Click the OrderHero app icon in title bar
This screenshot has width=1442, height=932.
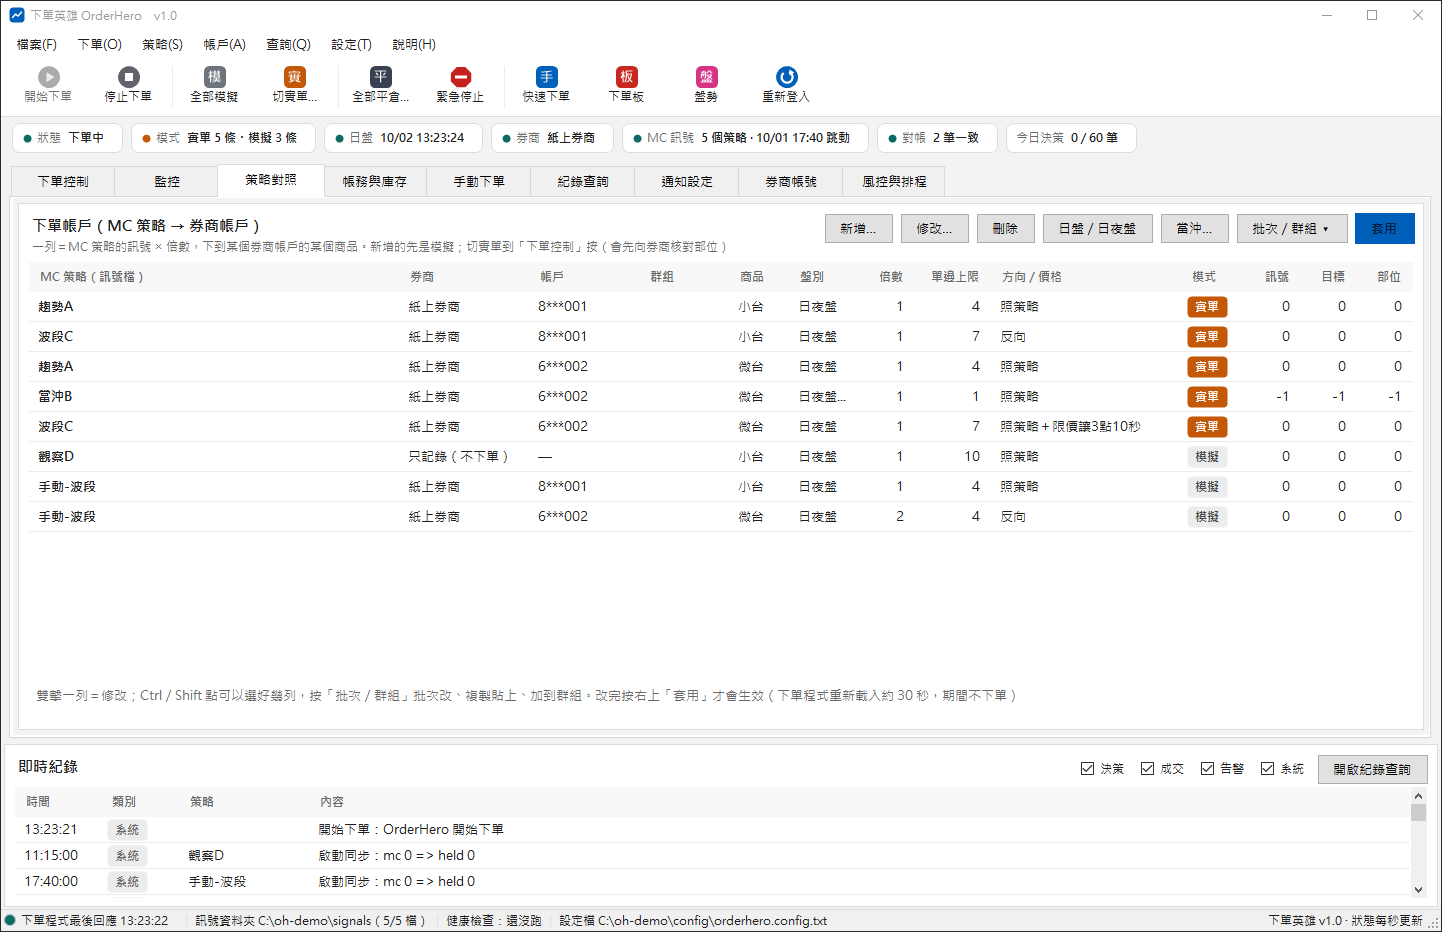pyautogui.click(x=17, y=15)
